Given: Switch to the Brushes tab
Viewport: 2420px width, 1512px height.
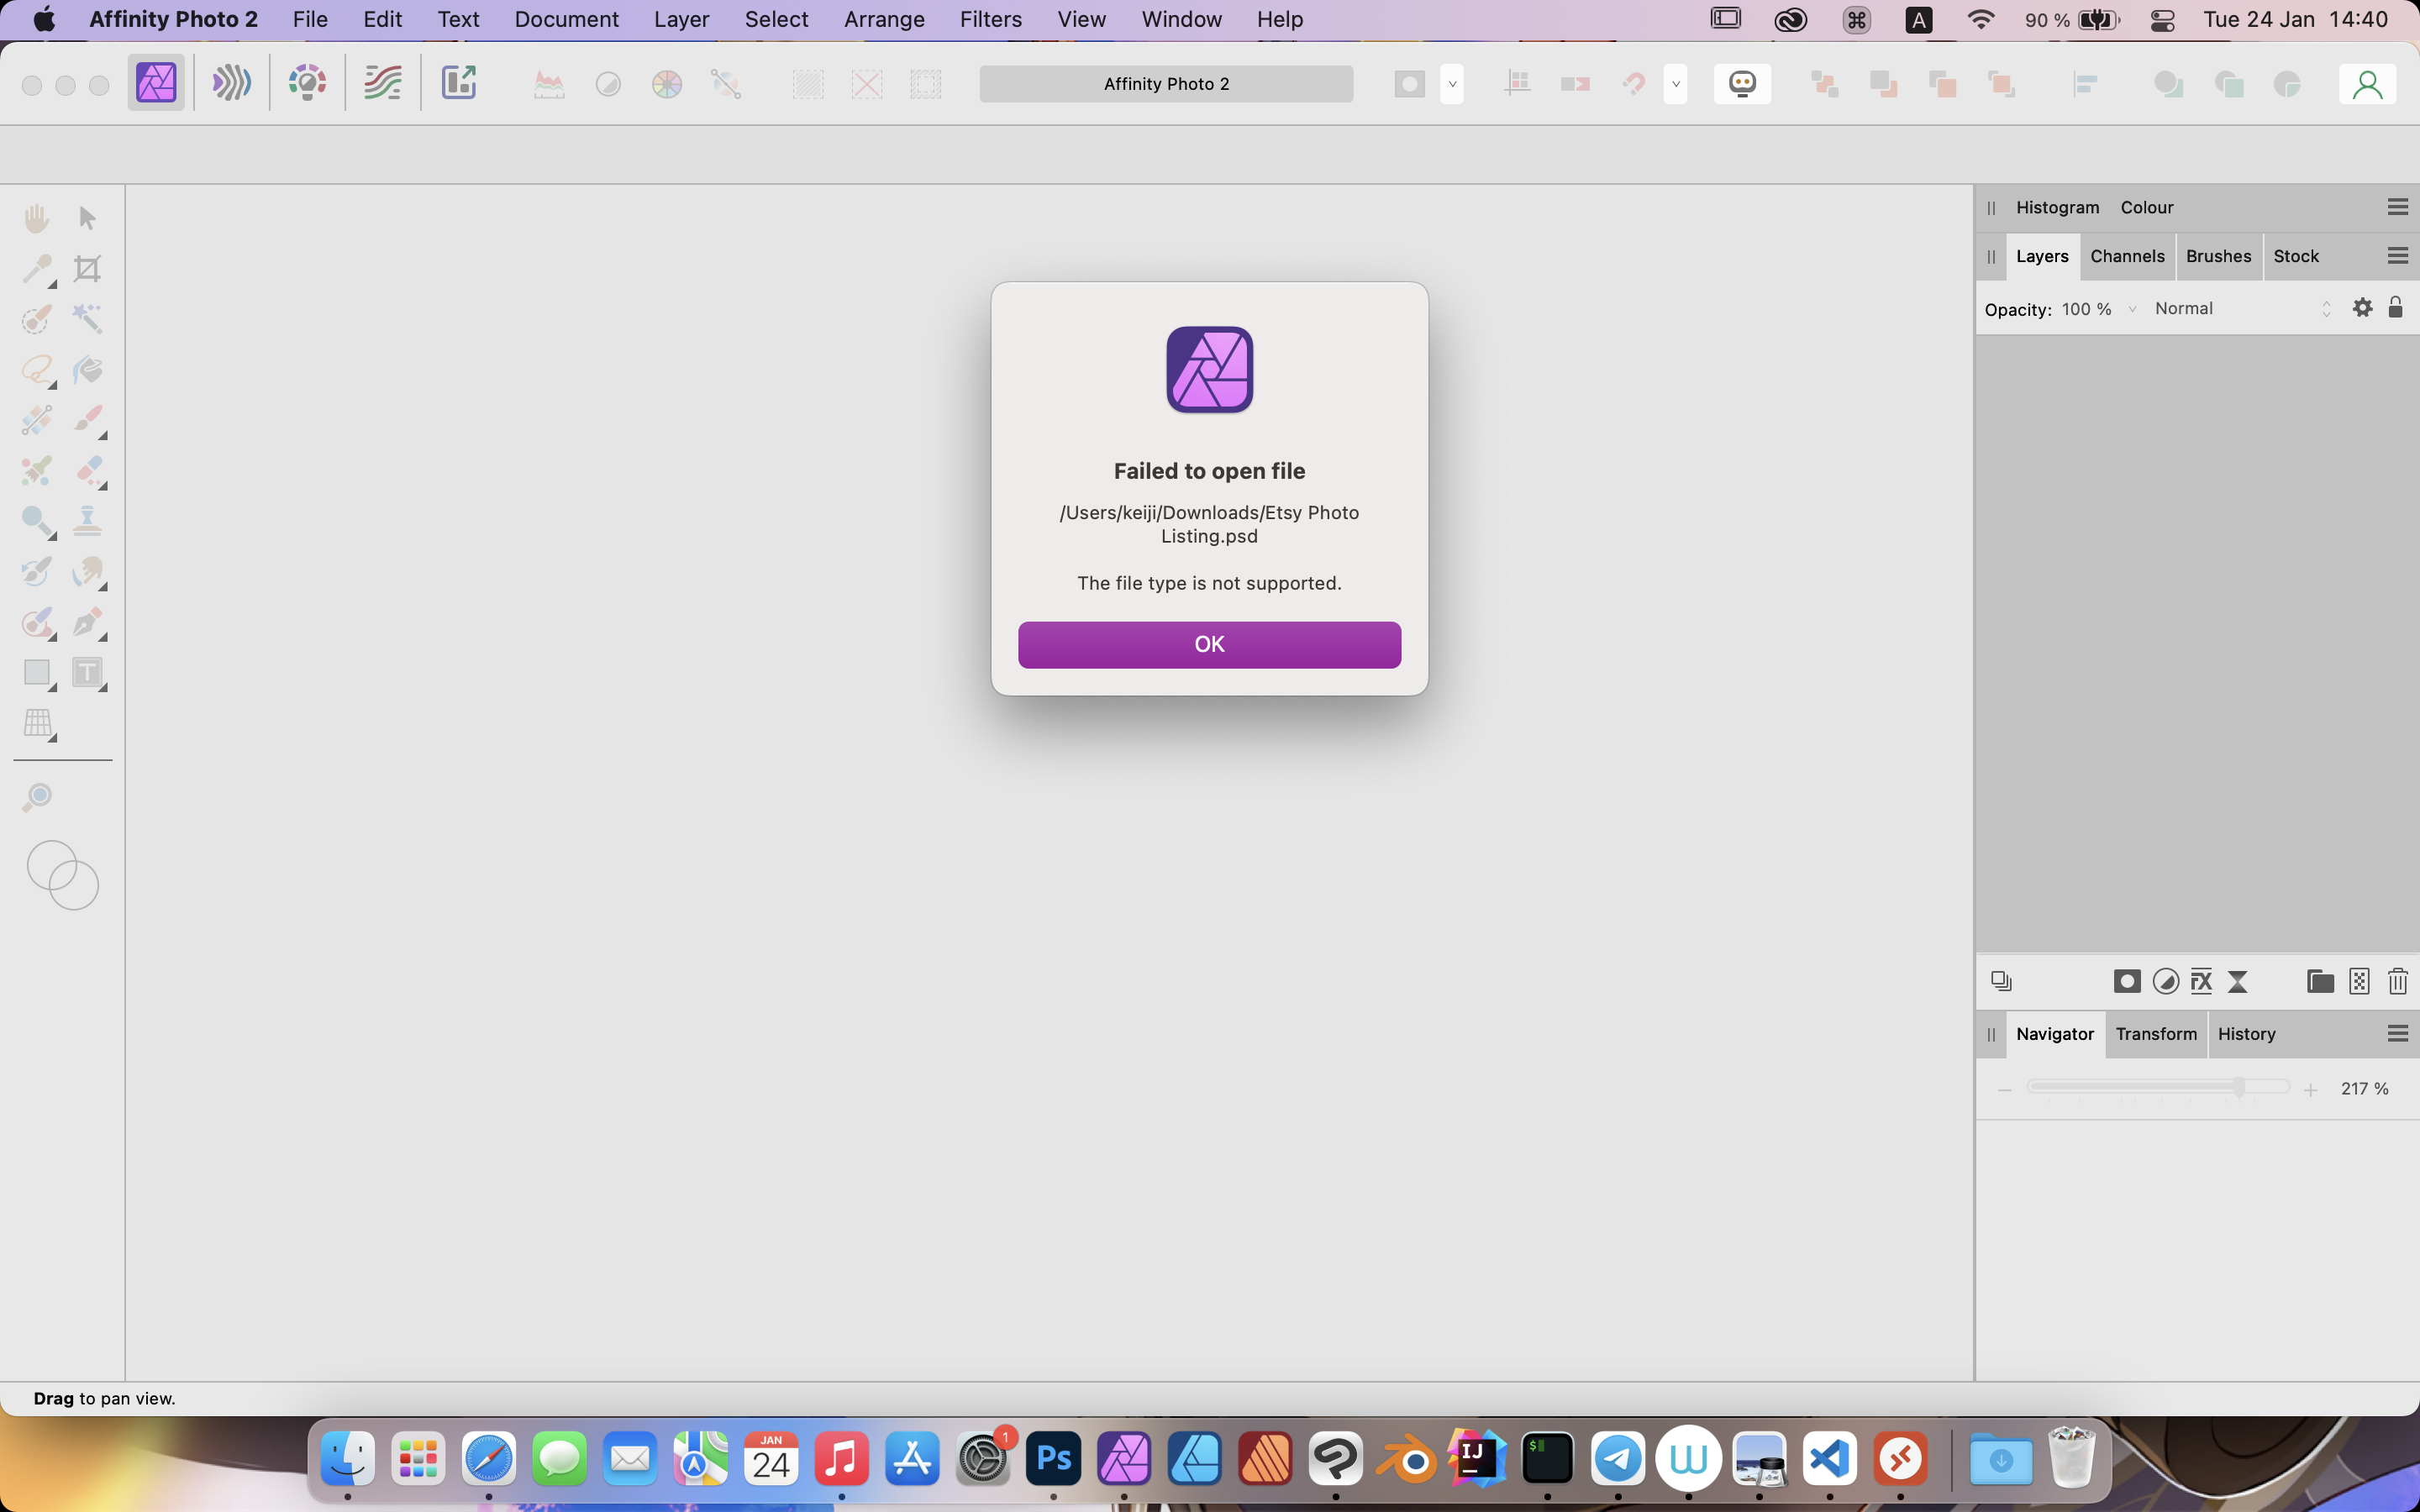Looking at the screenshot, I should pyautogui.click(x=2218, y=256).
